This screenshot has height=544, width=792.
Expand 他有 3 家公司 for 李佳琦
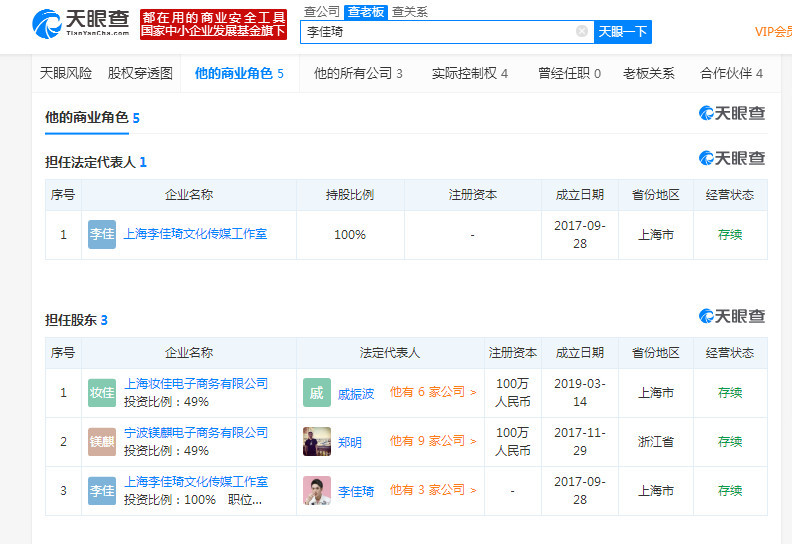pos(433,490)
